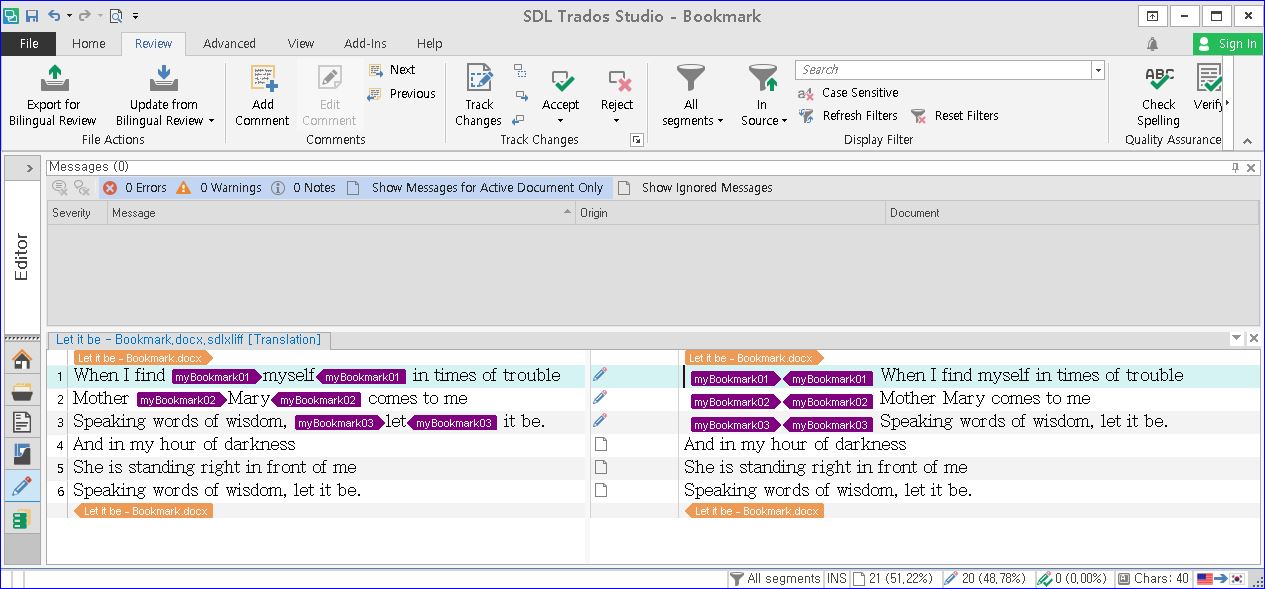Sort messages by the Origin column header
The height and width of the screenshot is (589, 1265).
pyautogui.click(x=730, y=213)
